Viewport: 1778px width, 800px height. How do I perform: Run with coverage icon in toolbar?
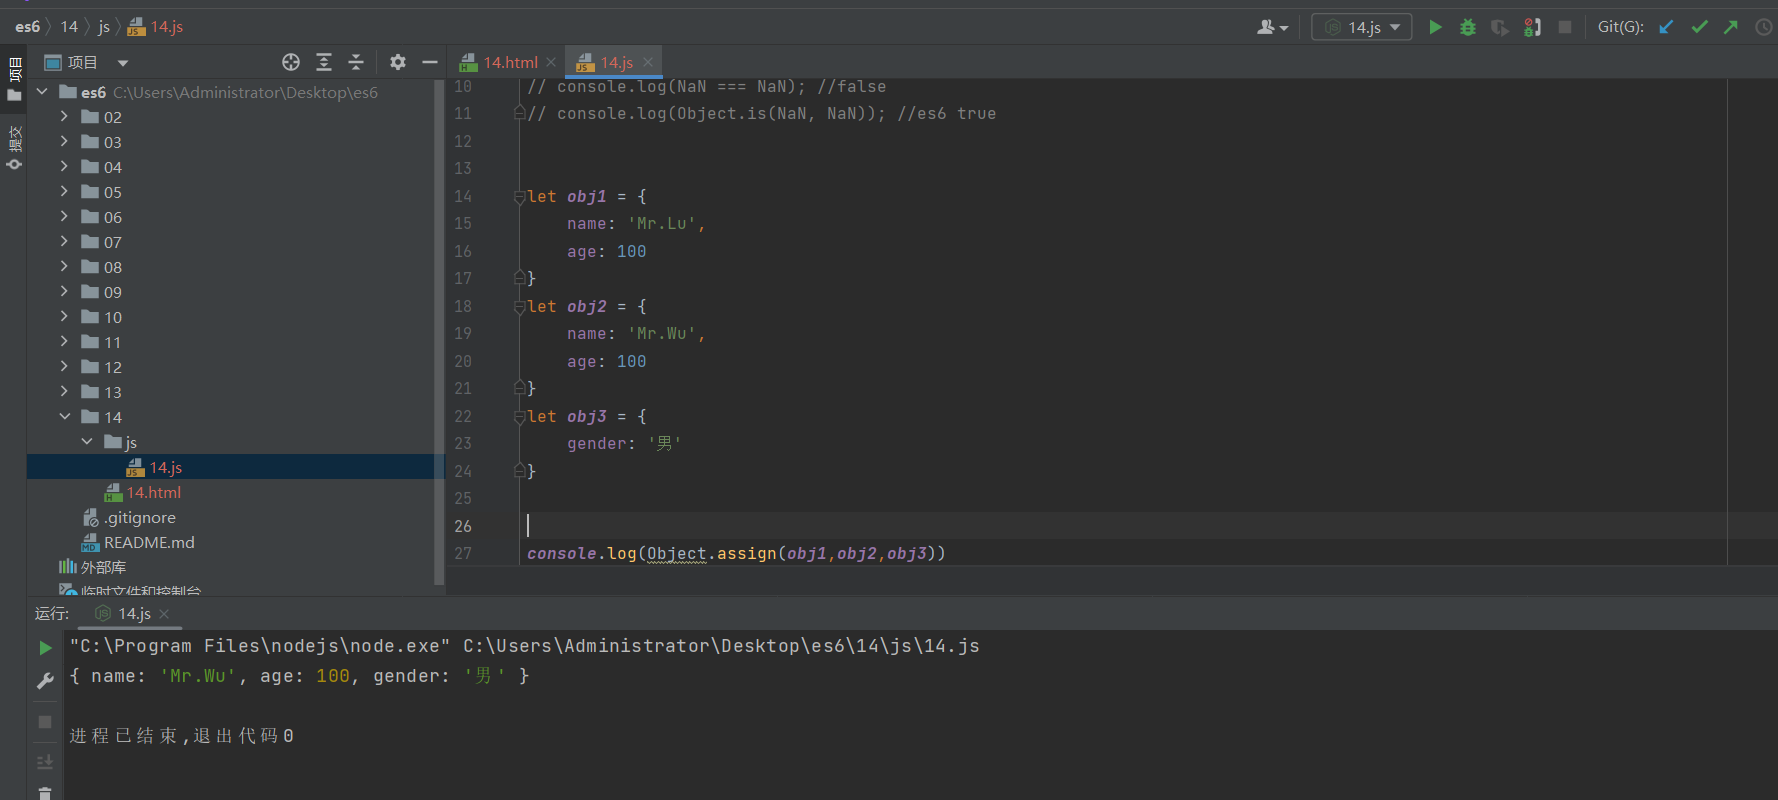pyautogui.click(x=1500, y=27)
